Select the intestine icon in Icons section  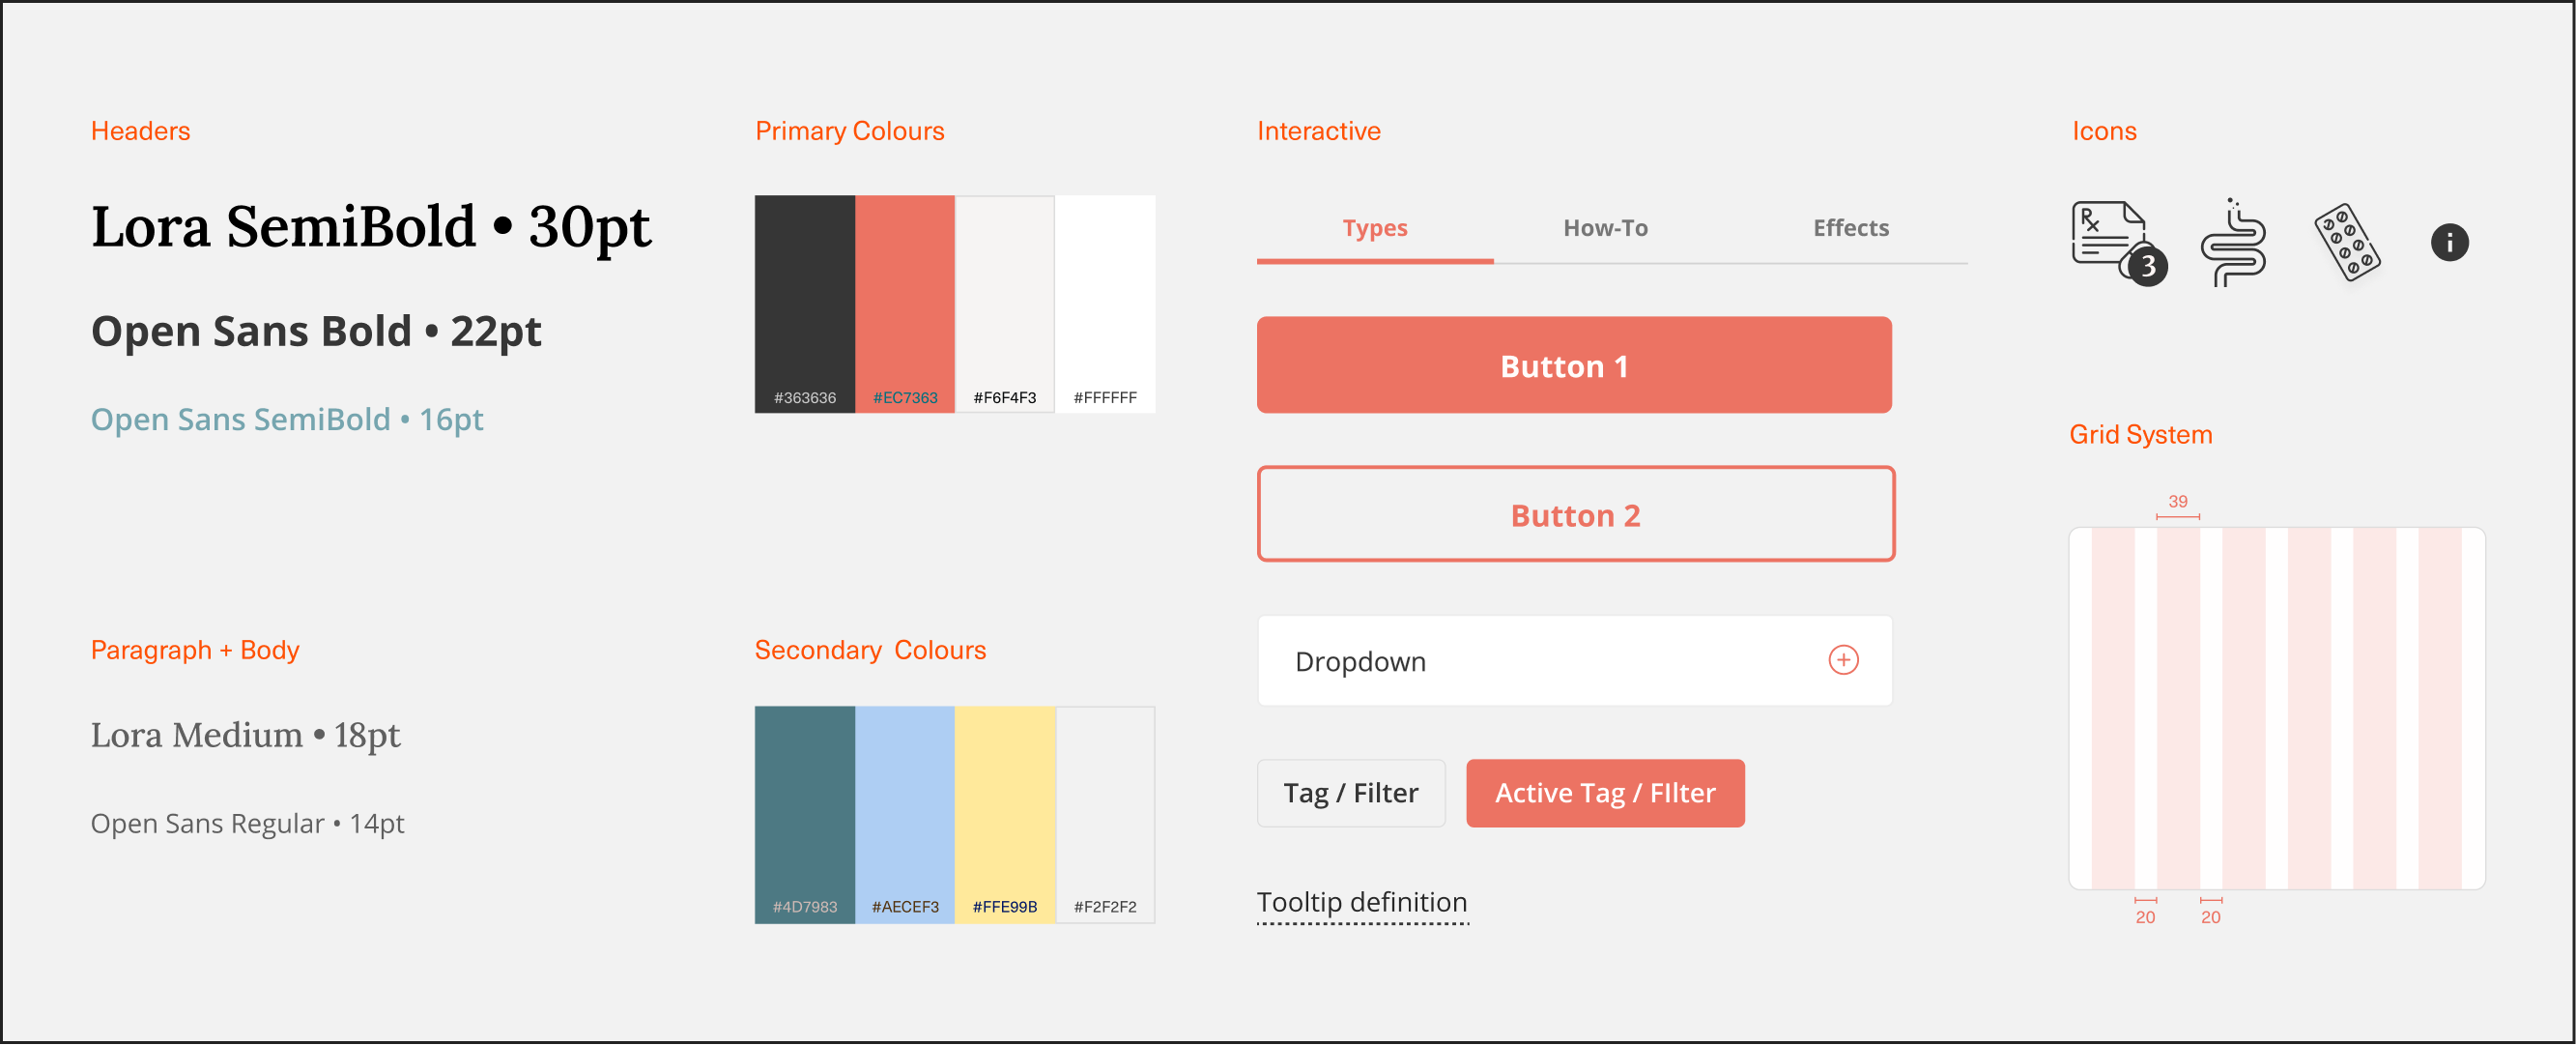pos(2234,243)
